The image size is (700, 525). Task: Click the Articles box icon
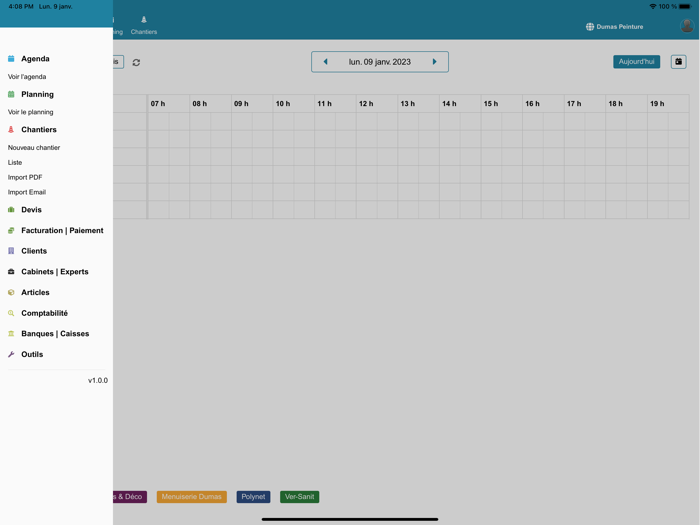(11, 292)
